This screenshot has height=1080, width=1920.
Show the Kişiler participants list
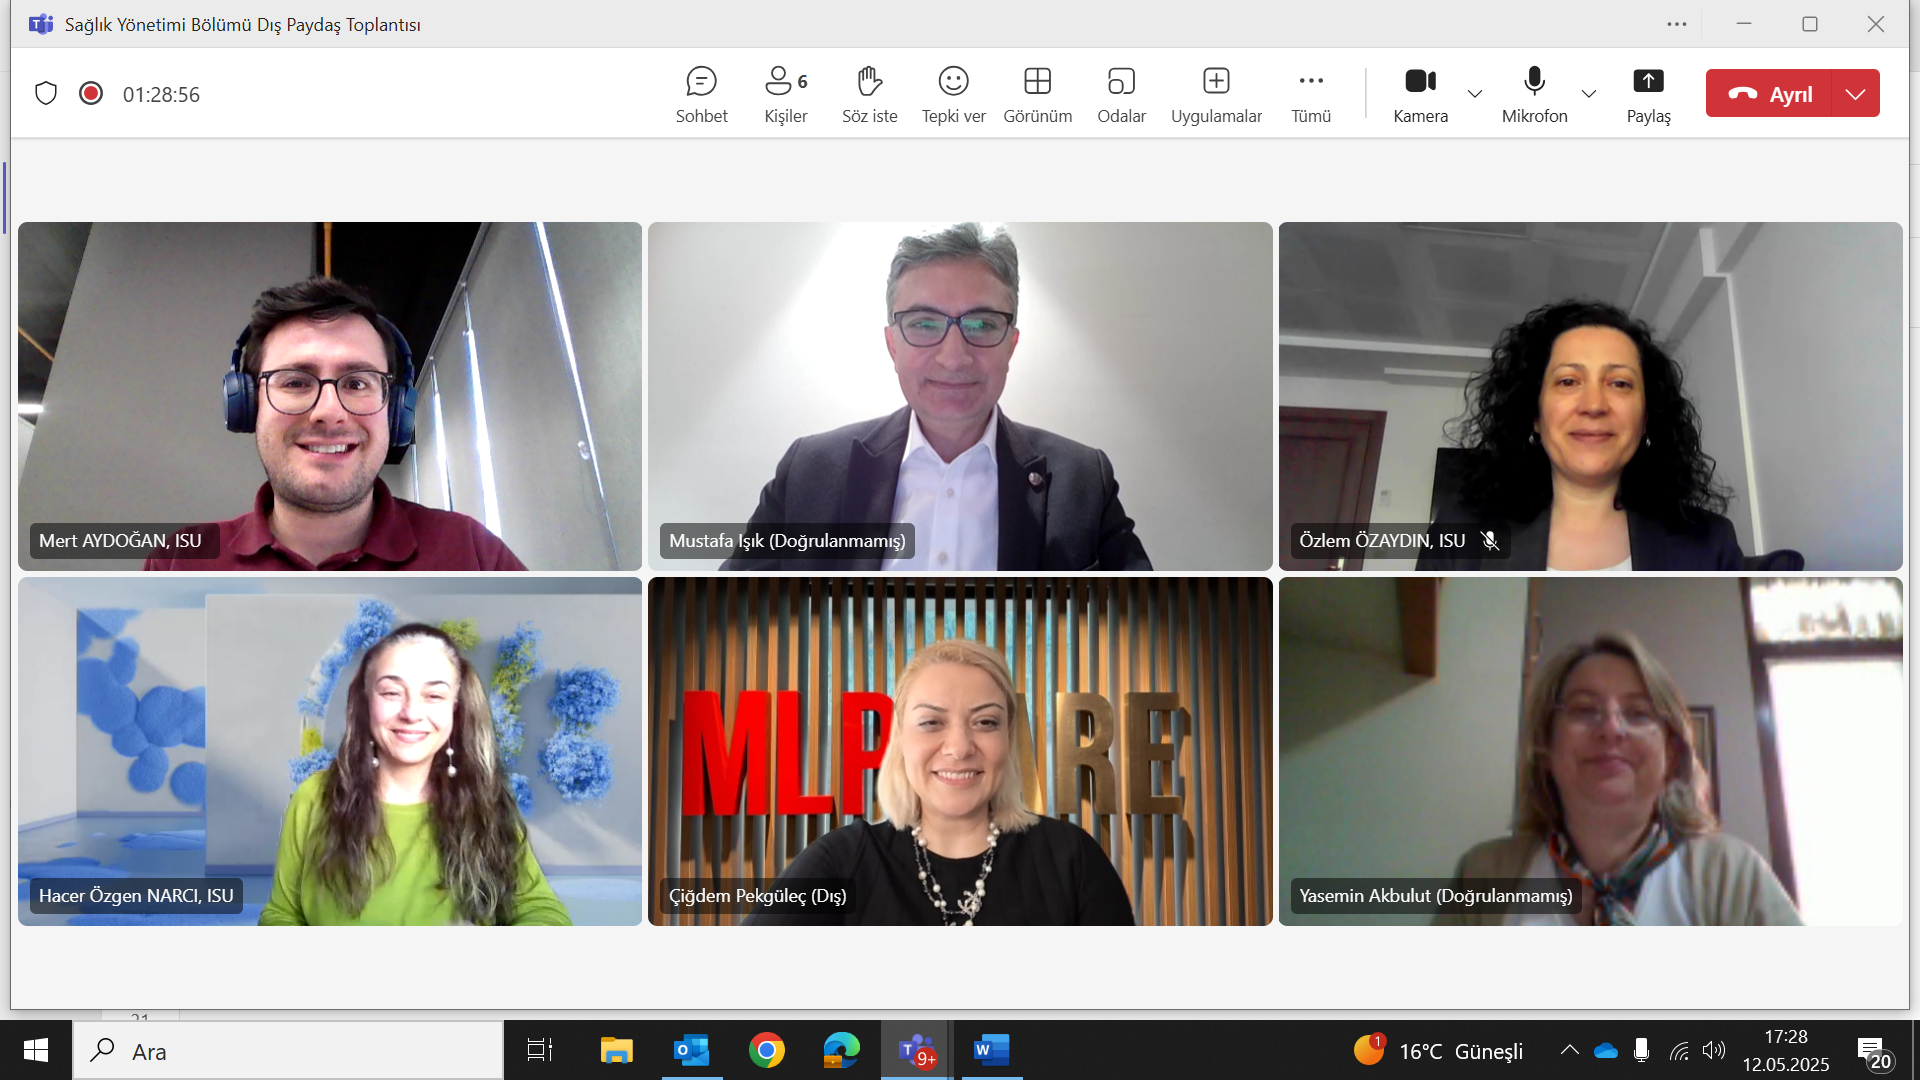point(785,94)
